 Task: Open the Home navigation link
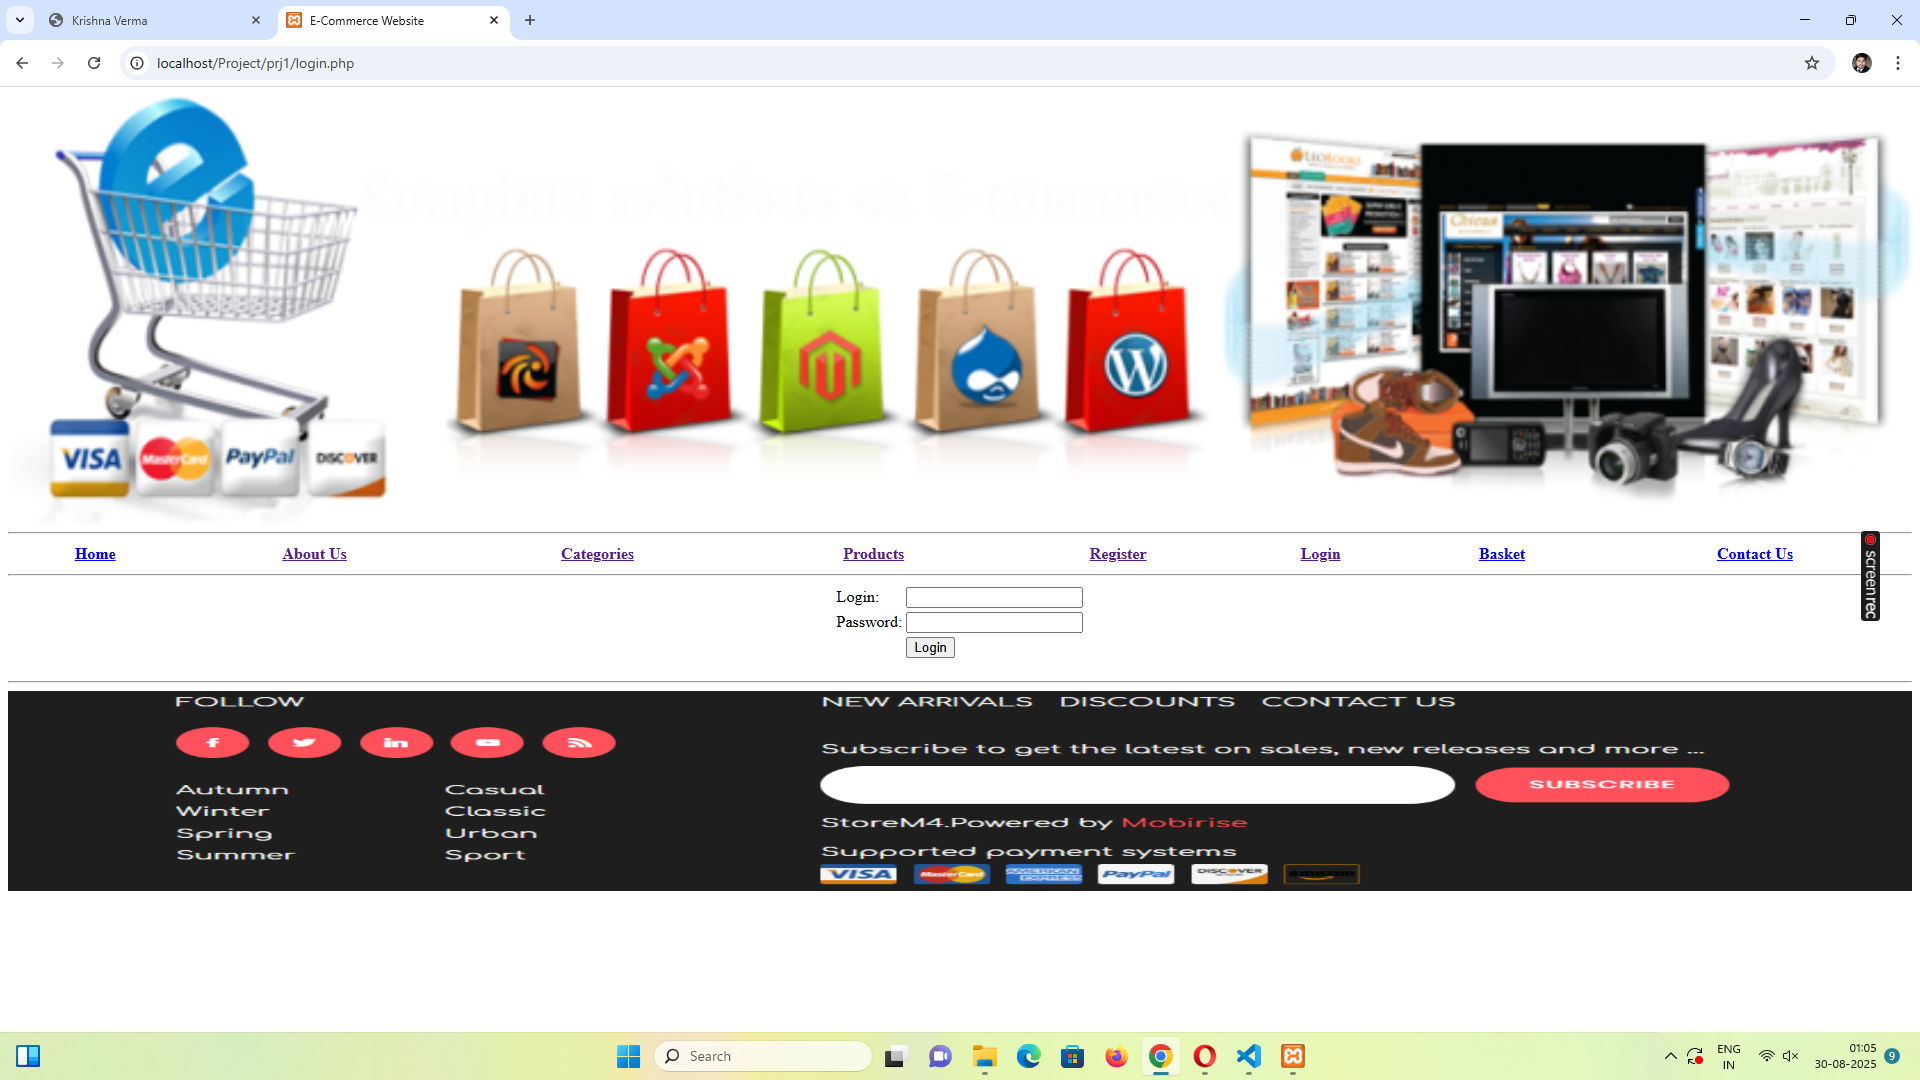click(95, 554)
